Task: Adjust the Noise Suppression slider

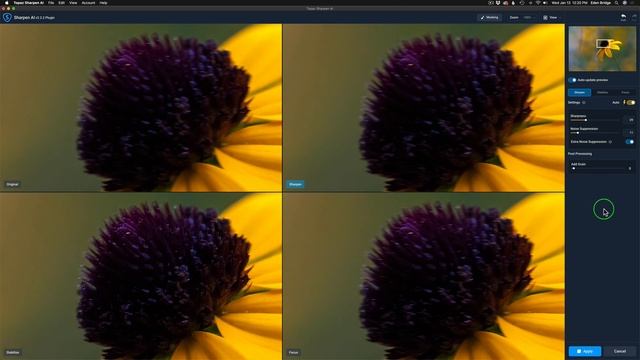Action: [x=595, y=133]
